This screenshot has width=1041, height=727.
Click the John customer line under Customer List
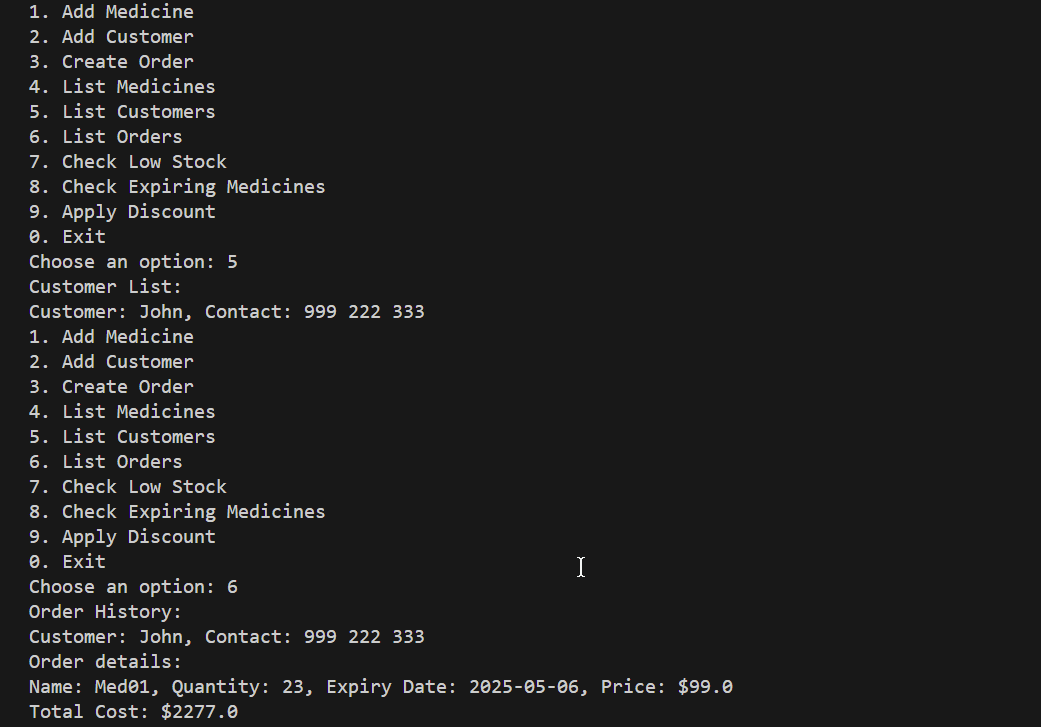(x=226, y=312)
